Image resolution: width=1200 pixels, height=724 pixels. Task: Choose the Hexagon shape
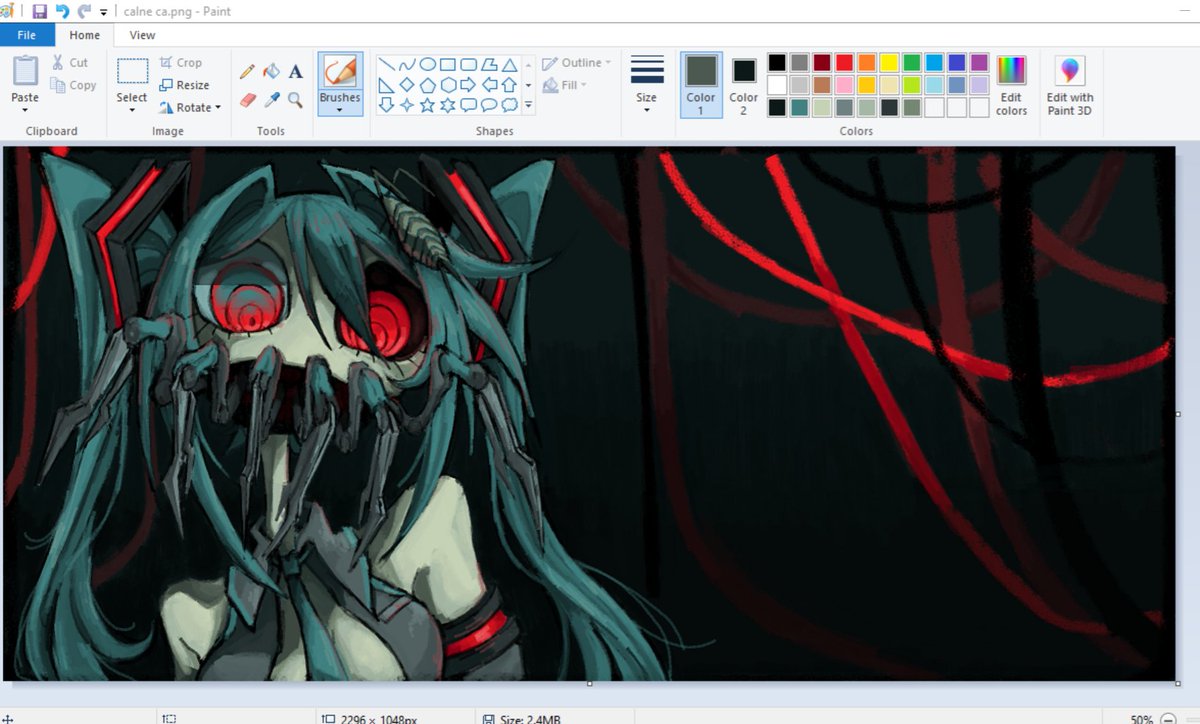pyautogui.click(x=448, y=85)
